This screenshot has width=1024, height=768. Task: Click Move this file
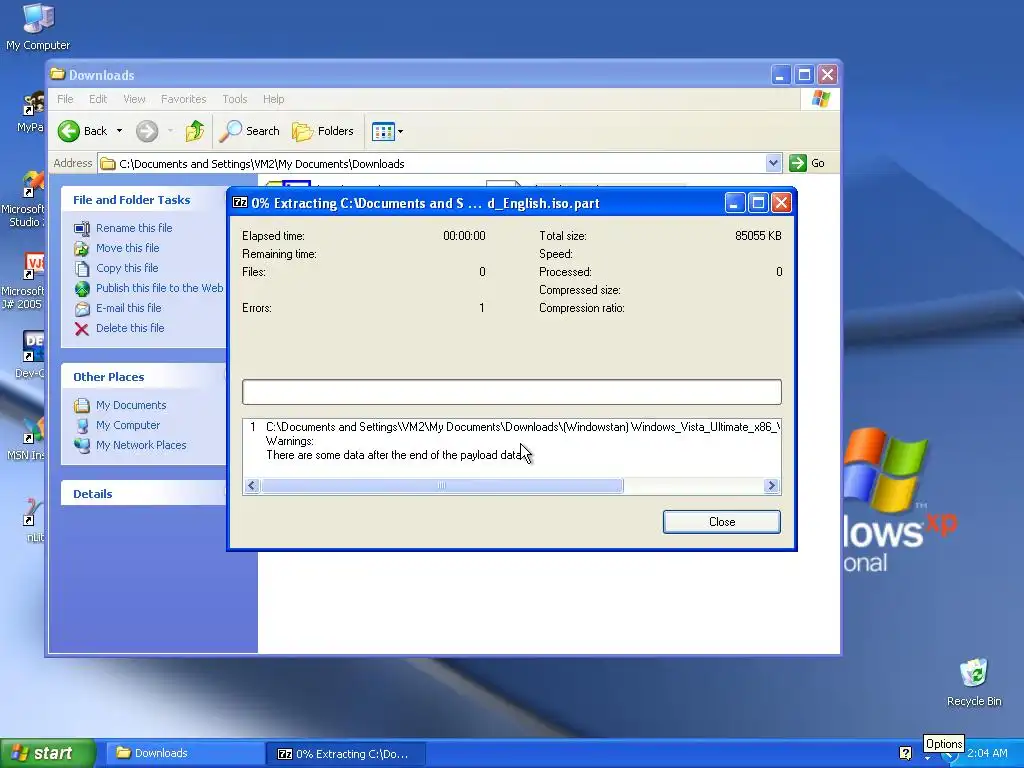pyautogui.click(x=127, y=248)
